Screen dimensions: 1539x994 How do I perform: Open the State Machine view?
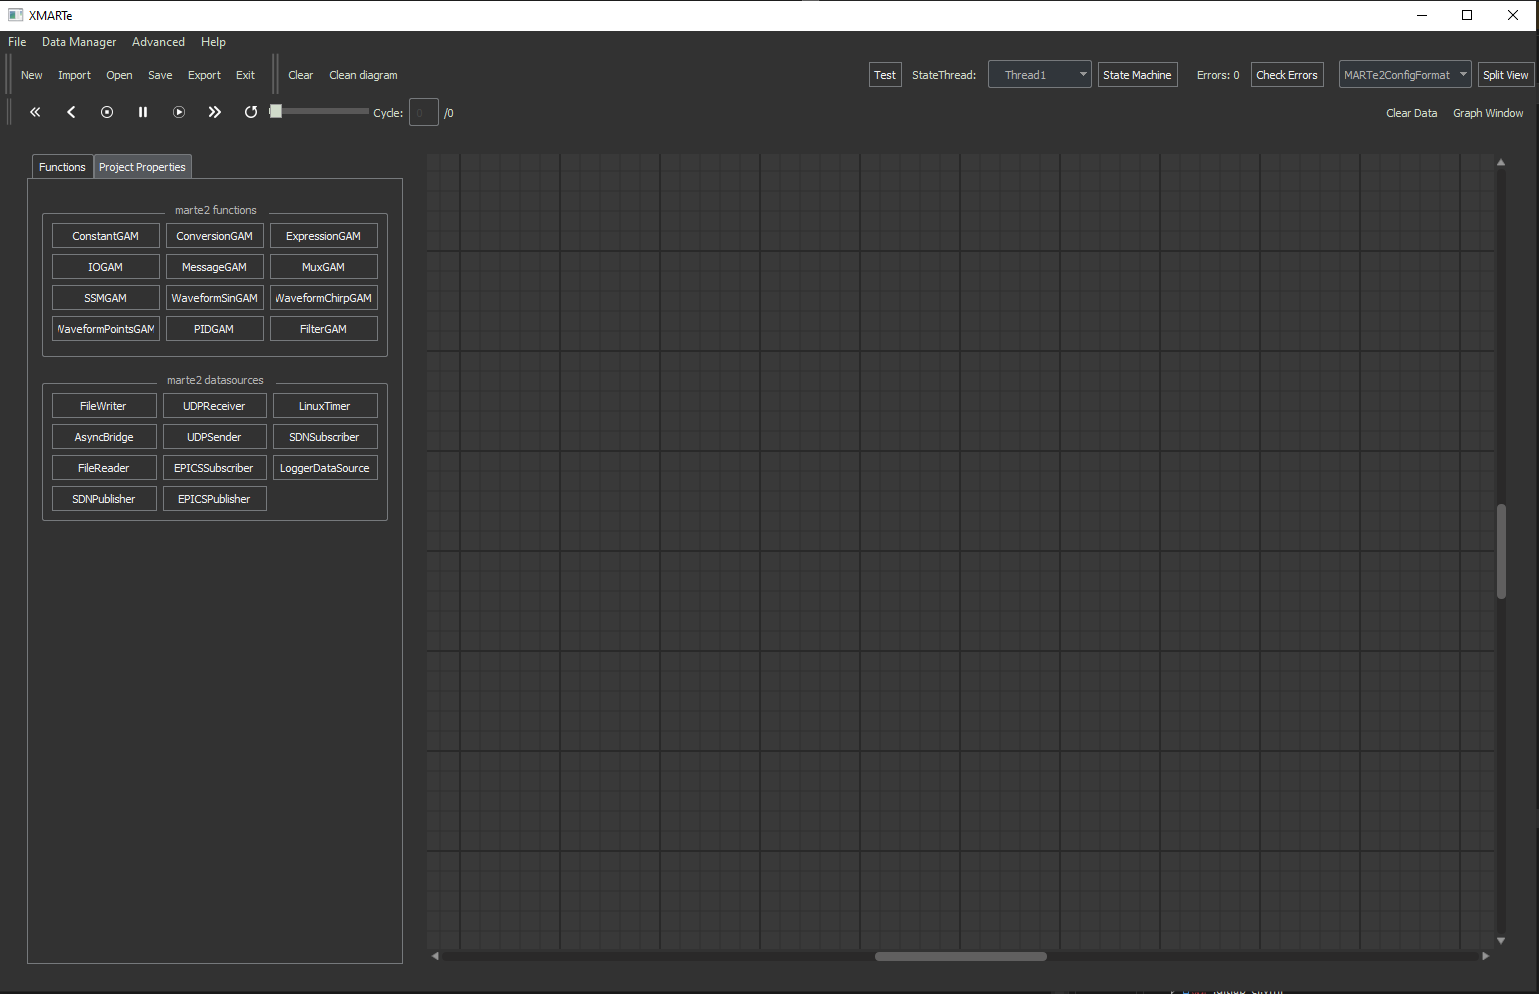point(1137,75)
